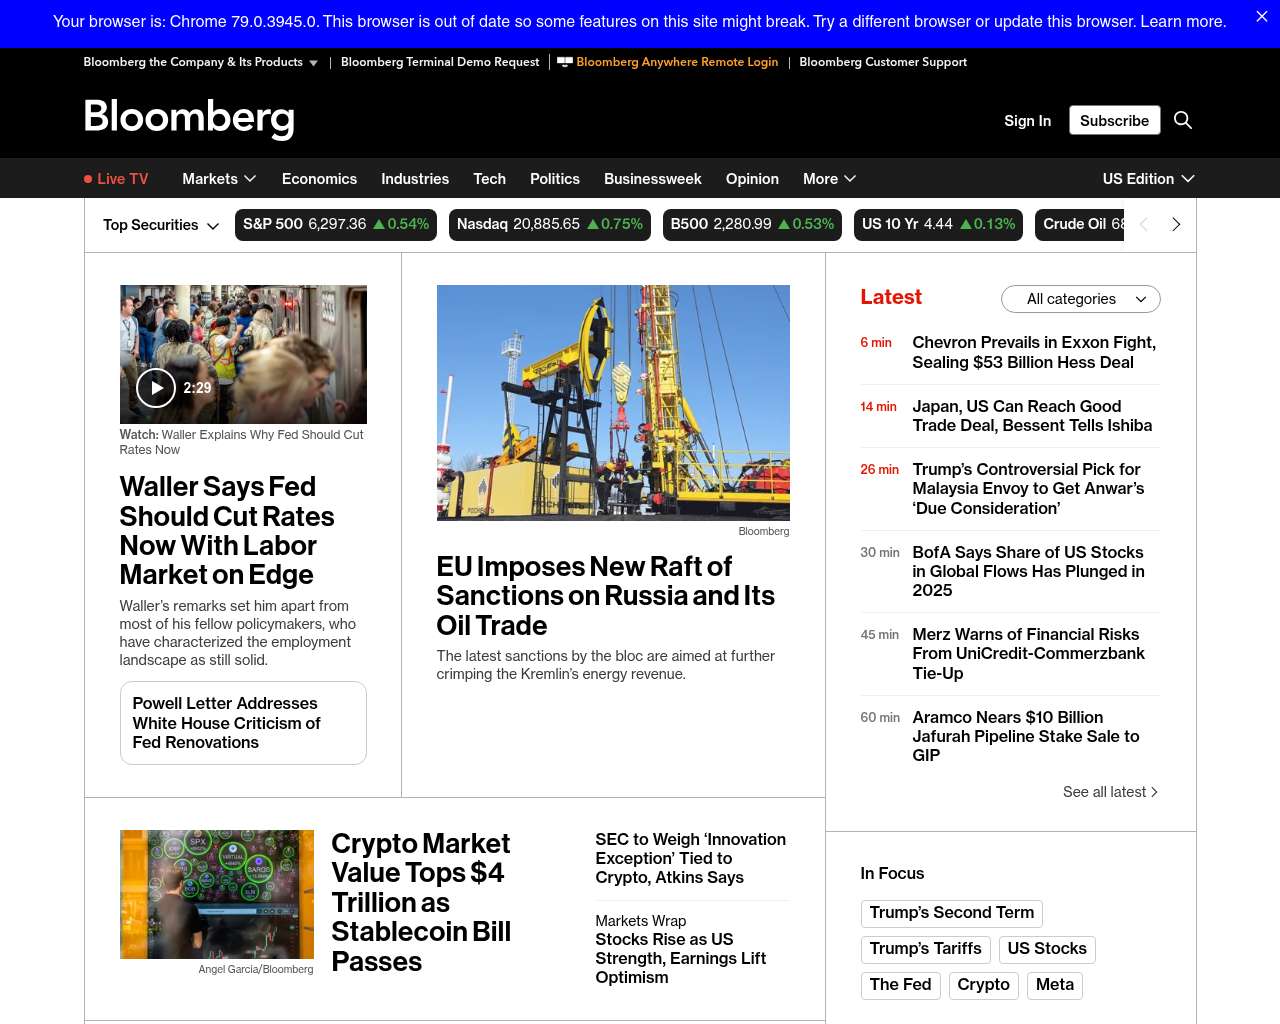Viewport: 1280px width, 1024px height.
Task: Open the Opinion section
Action: pos(752,179)
